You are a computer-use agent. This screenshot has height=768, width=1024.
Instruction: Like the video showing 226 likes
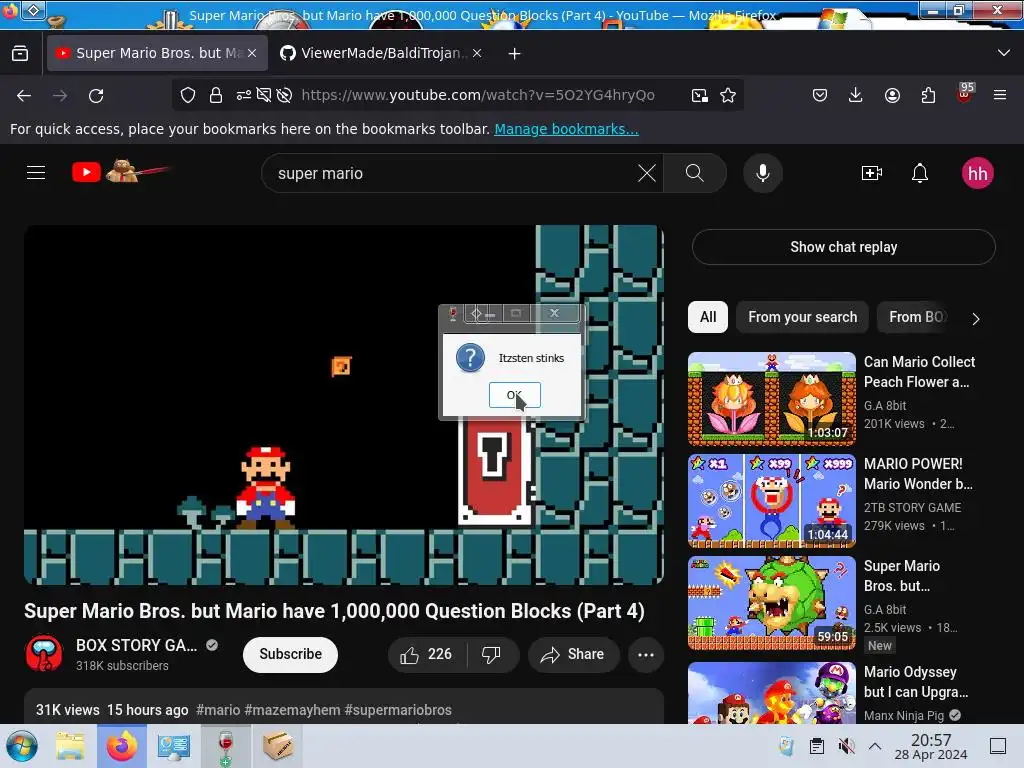(427, 654)
